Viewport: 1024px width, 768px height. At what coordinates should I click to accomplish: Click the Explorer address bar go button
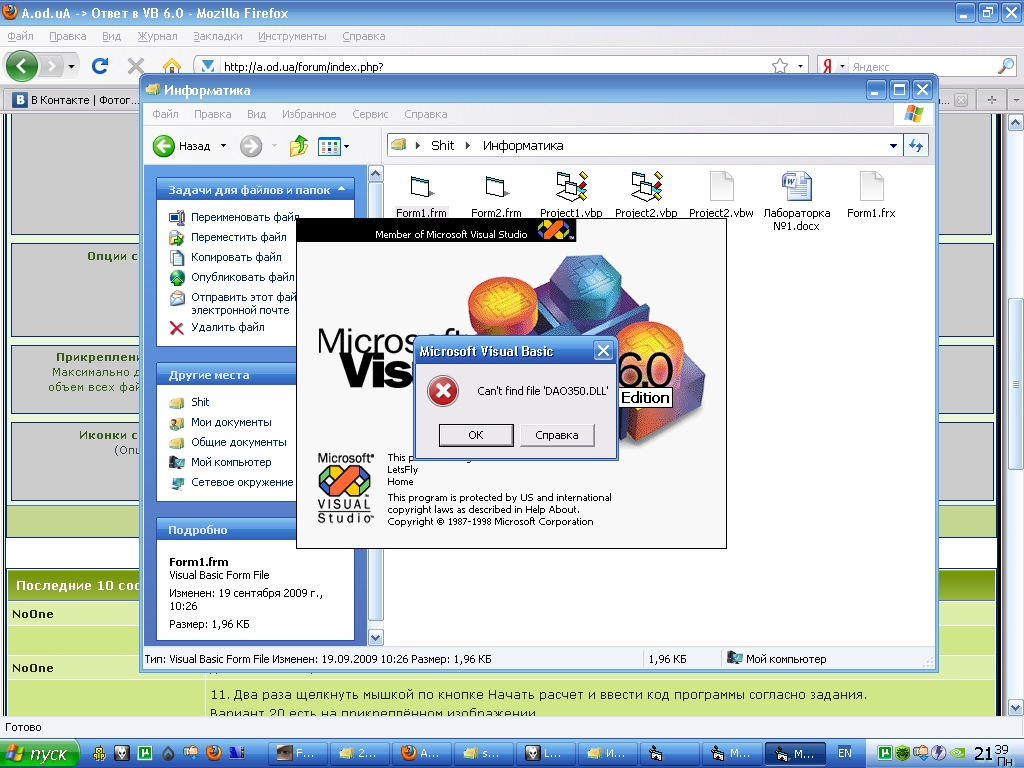916,146
